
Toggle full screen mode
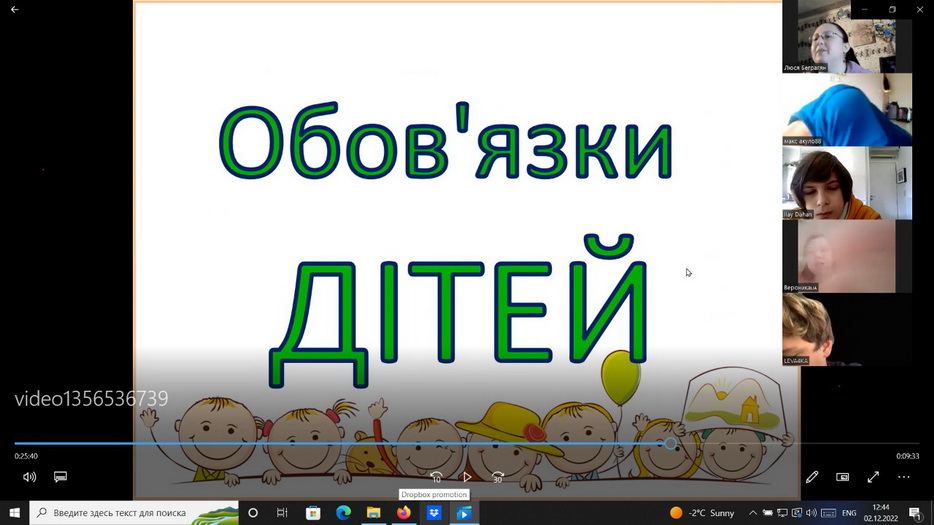[873, 477]
